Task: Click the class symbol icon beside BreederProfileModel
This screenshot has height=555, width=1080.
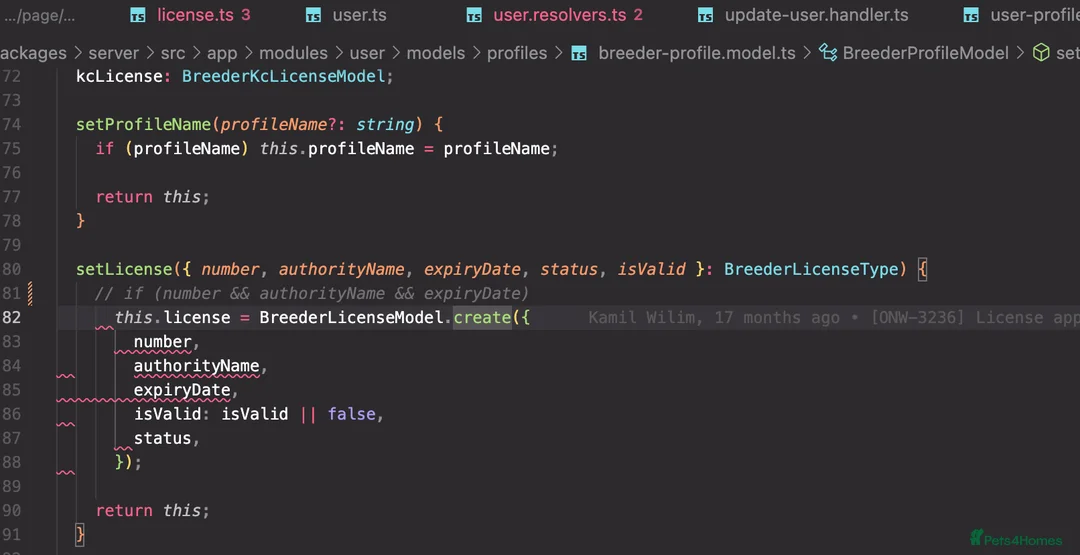Action: [827, 53]
